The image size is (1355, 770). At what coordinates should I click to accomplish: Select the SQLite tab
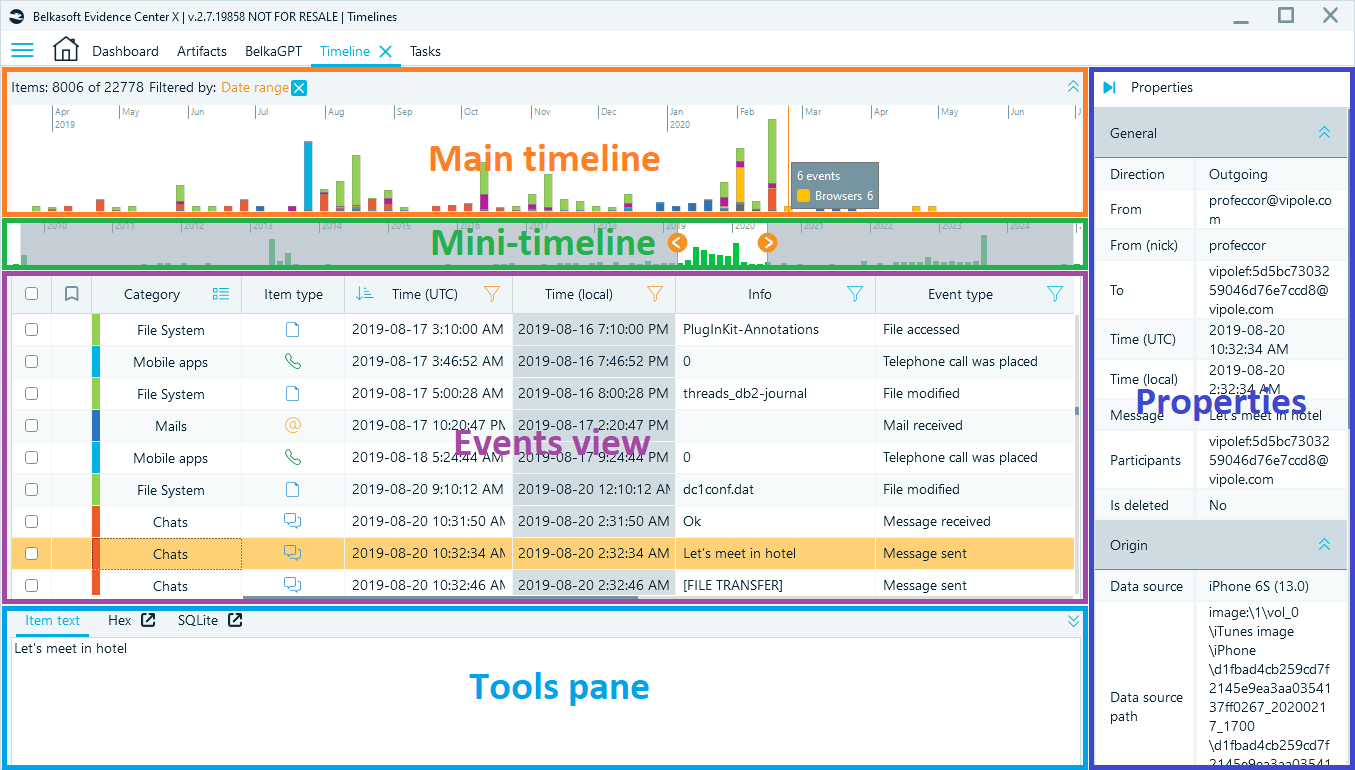point(198,621)
